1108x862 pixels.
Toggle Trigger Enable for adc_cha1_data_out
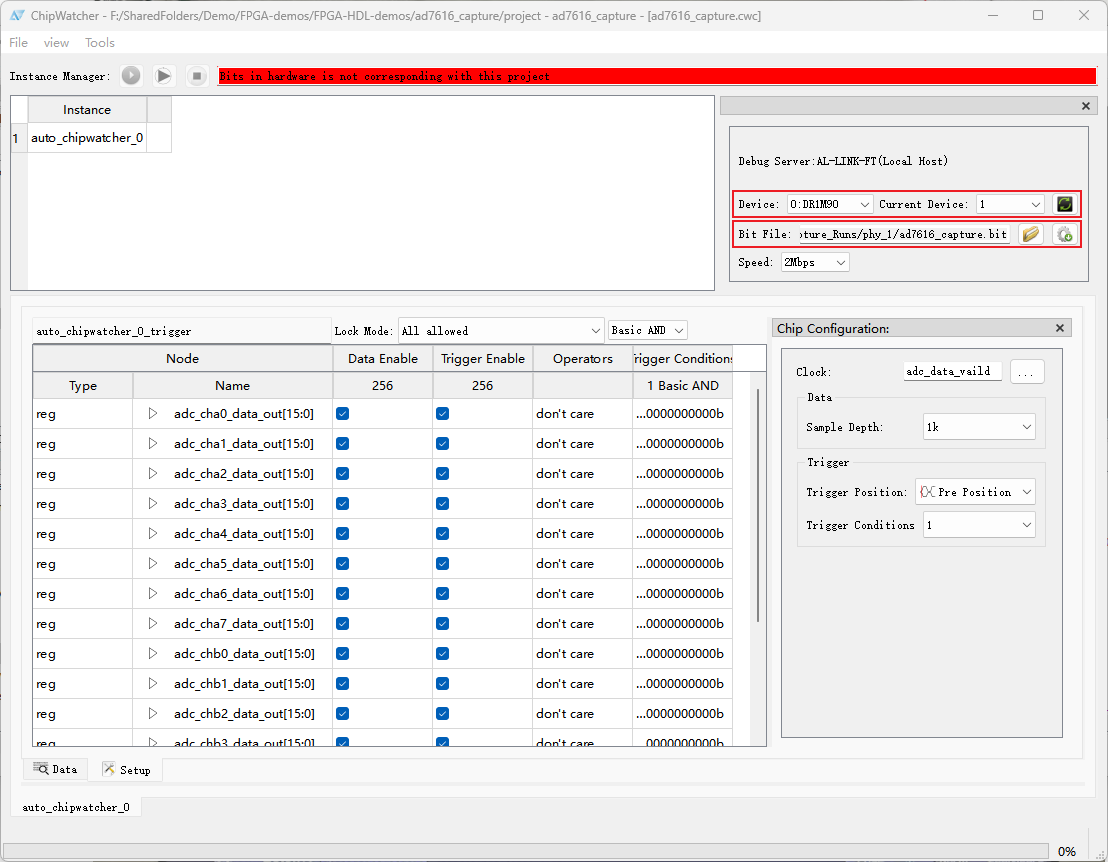442,444
